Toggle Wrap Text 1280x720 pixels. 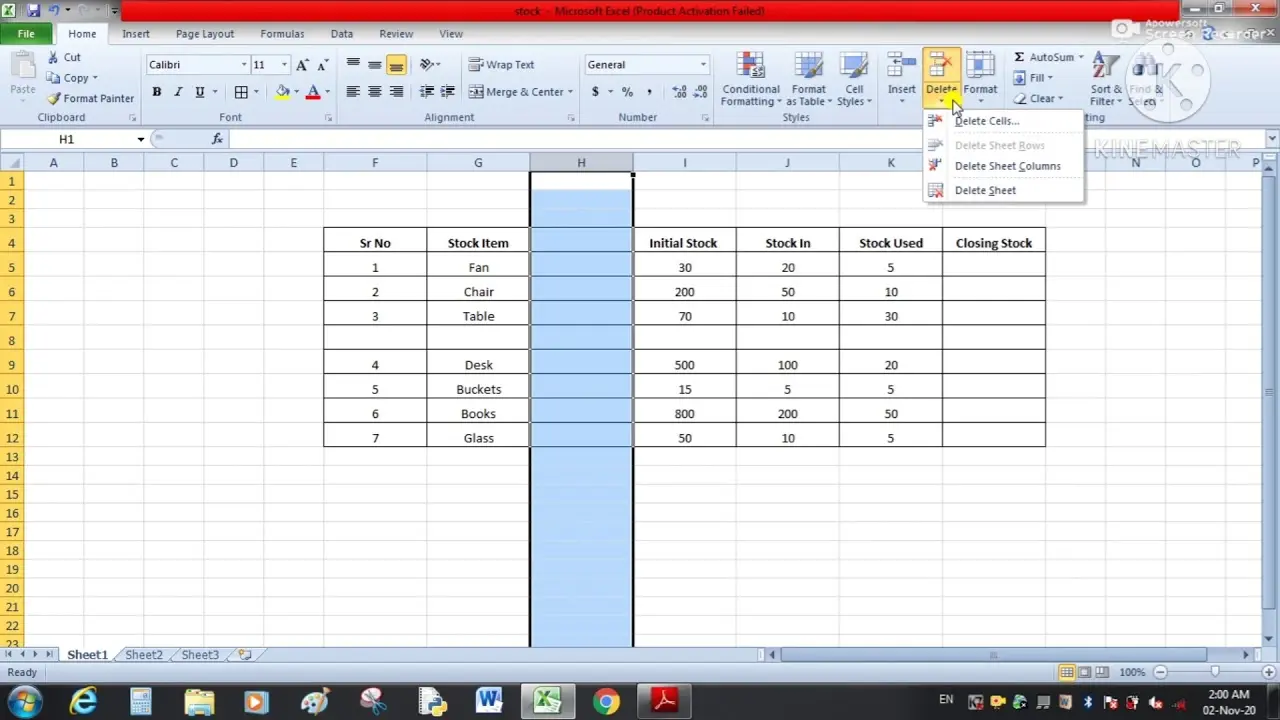click(502, 65)
